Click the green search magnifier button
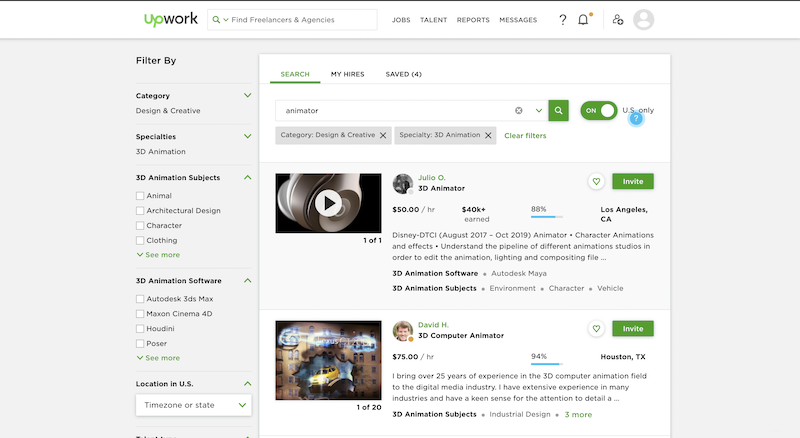Screen dimensions: 800x438 coord(559,110)
